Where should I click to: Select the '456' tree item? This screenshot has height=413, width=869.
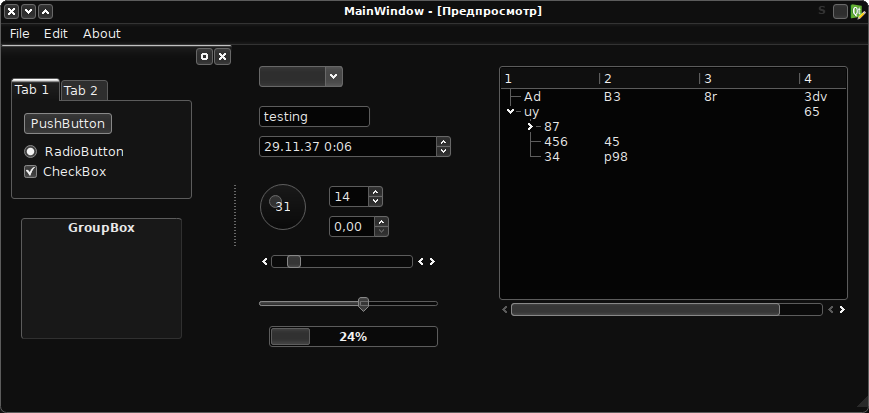click(556, 142)
